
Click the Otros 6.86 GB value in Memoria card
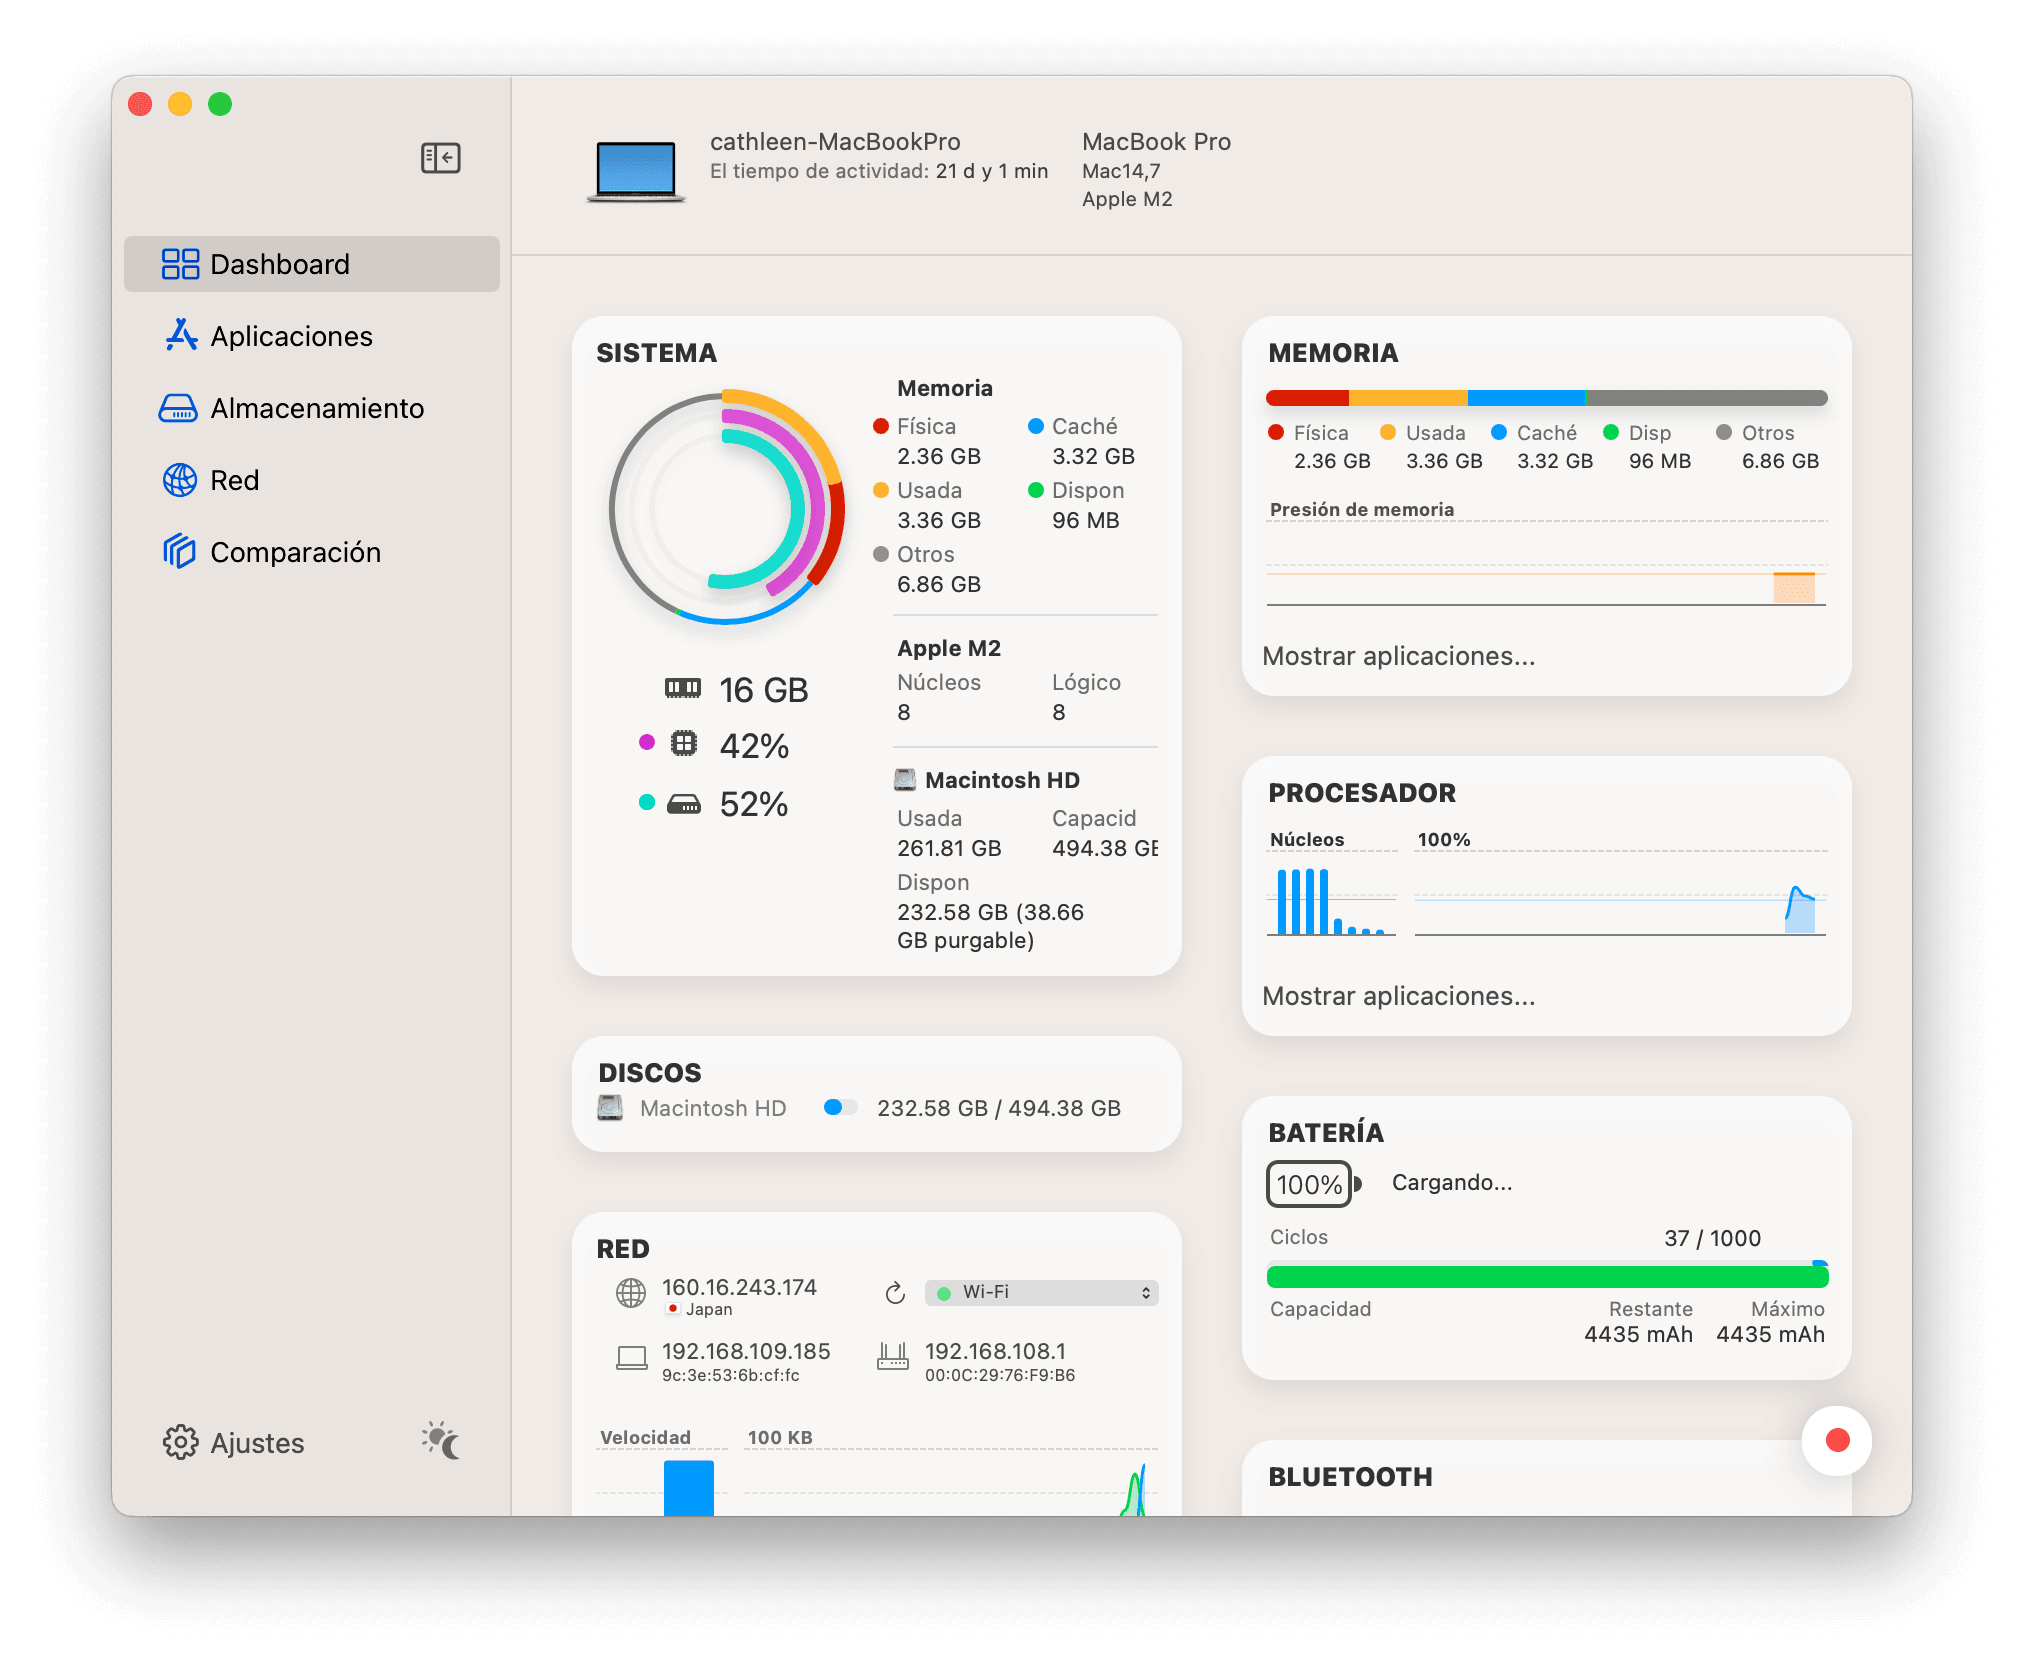click(x=1780, y=461)
